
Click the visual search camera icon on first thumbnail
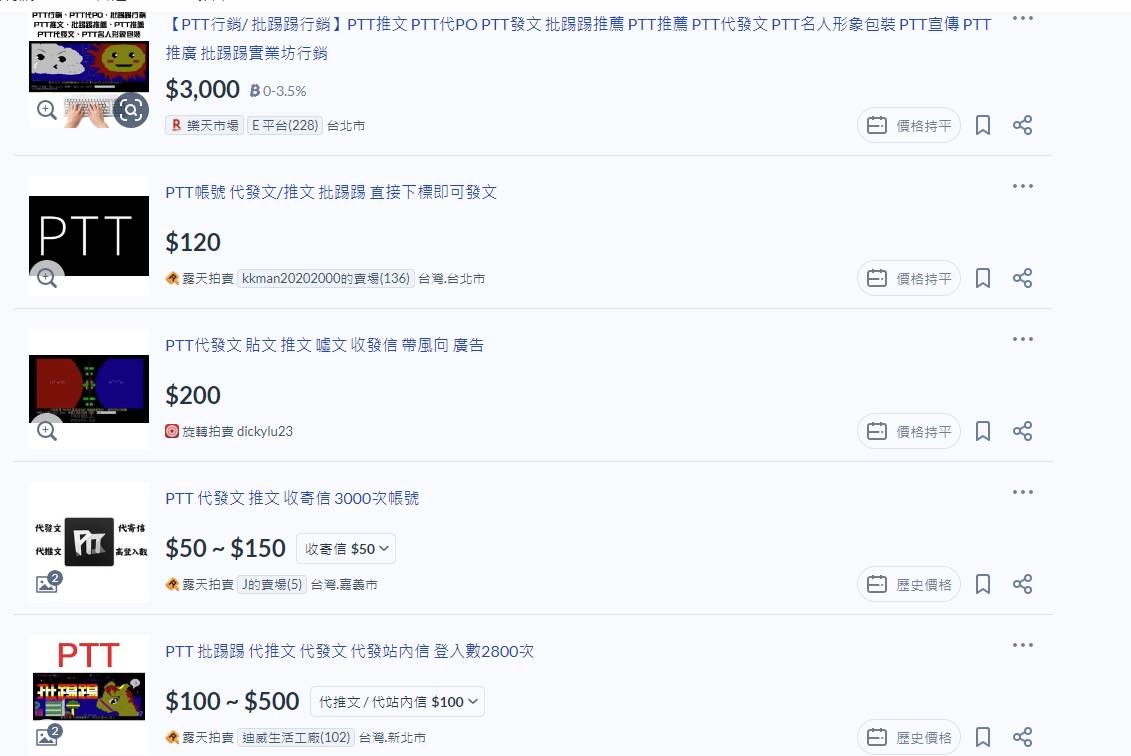coord(131,111)
